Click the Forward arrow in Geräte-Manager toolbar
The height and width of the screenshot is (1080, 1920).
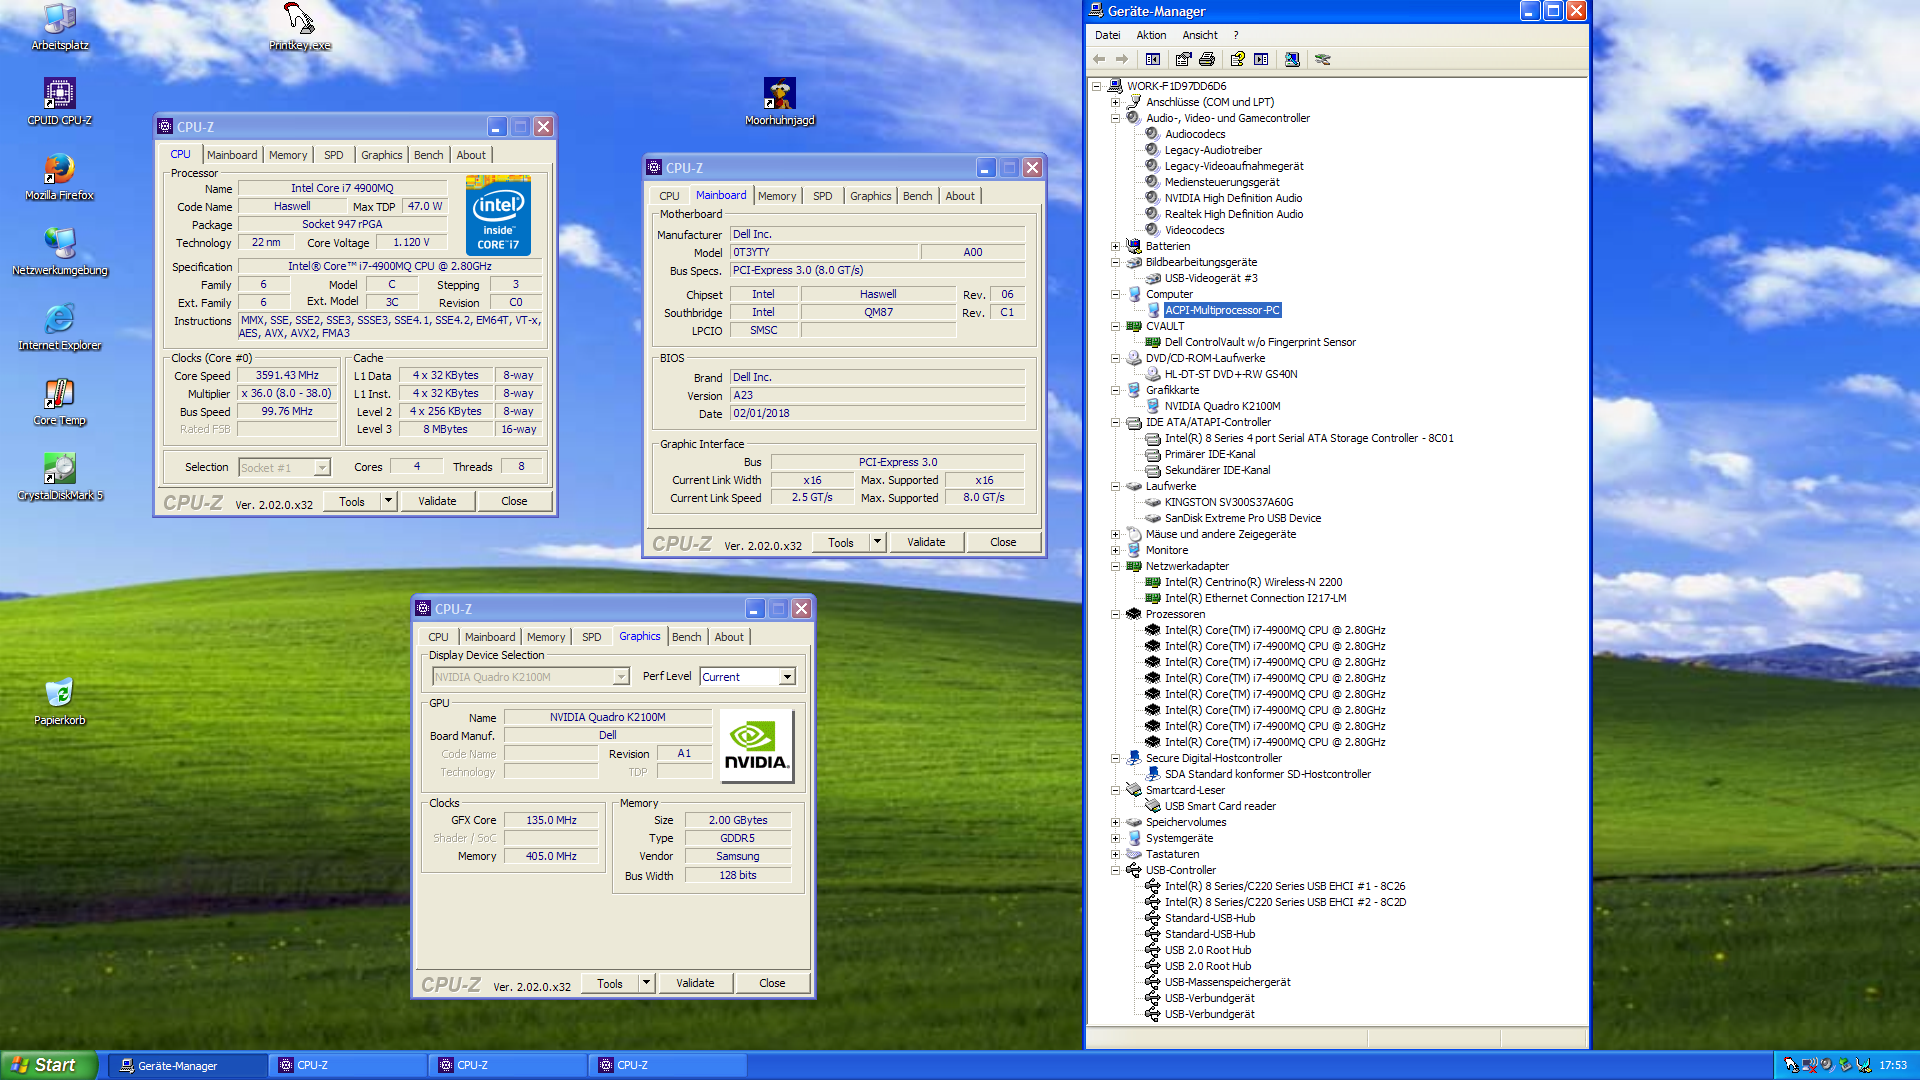click(1121, 59)
